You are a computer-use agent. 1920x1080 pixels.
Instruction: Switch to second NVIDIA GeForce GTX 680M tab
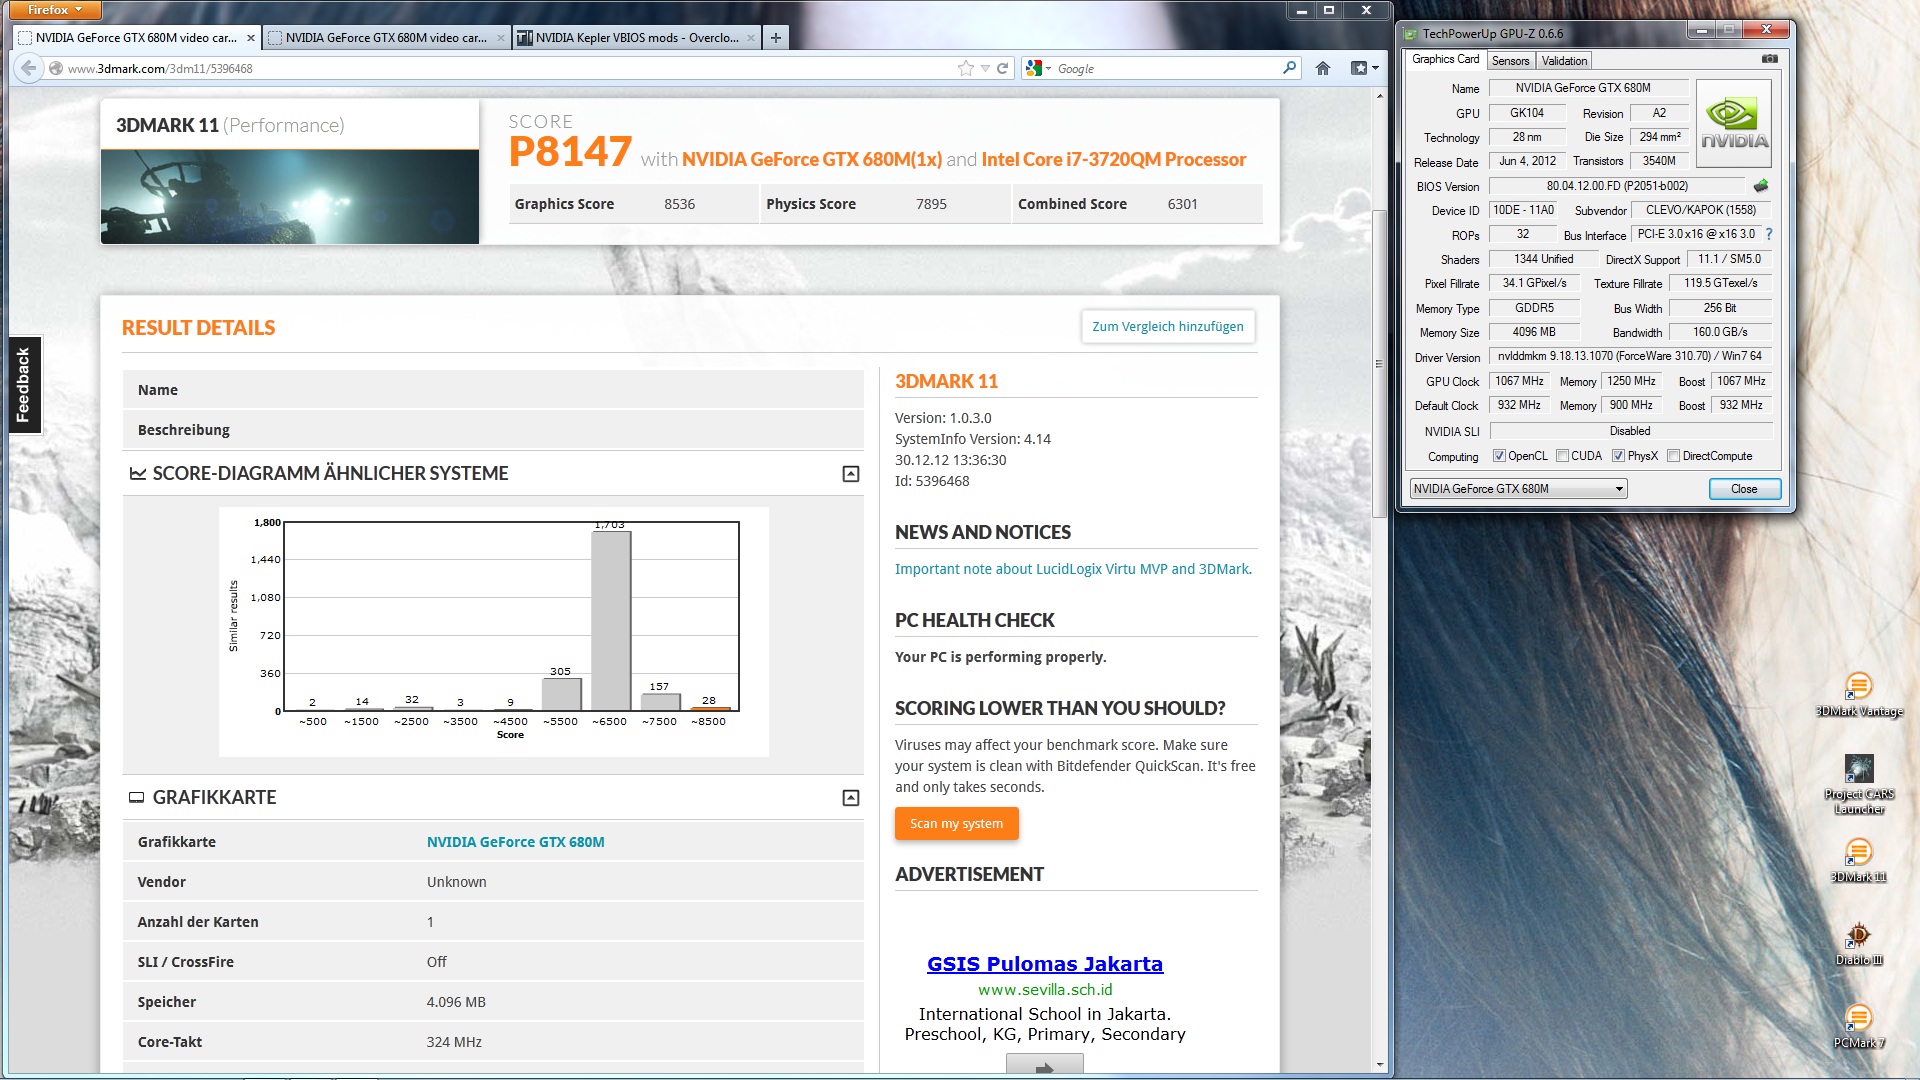point(386,38)
